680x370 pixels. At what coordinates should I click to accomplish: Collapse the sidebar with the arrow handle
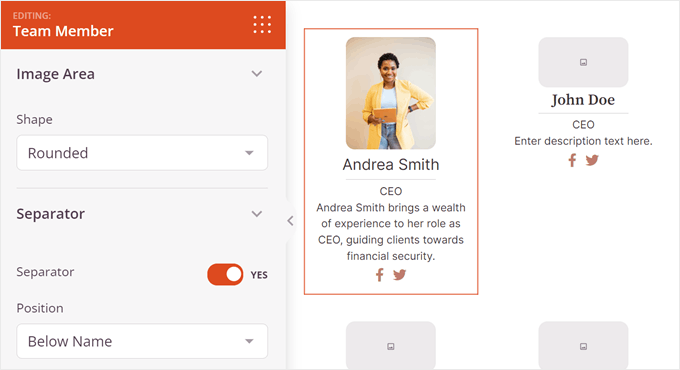point(290,221)
